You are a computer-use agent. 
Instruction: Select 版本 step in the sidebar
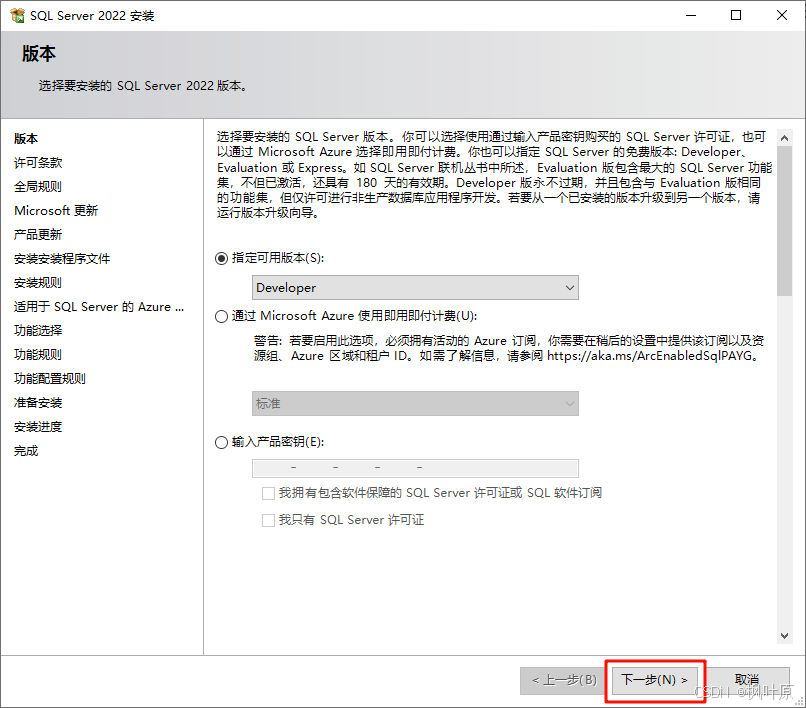pos(26,139)
